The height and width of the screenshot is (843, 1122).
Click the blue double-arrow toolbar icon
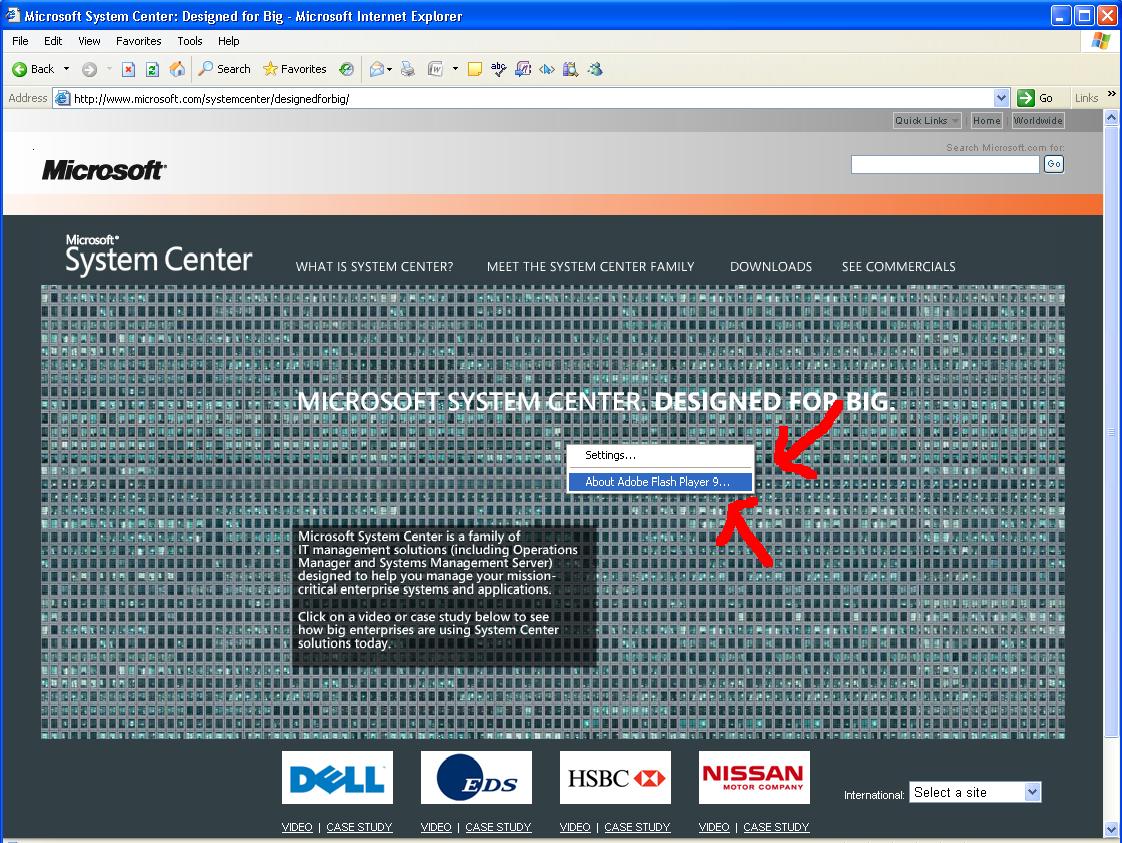(547, 69)
